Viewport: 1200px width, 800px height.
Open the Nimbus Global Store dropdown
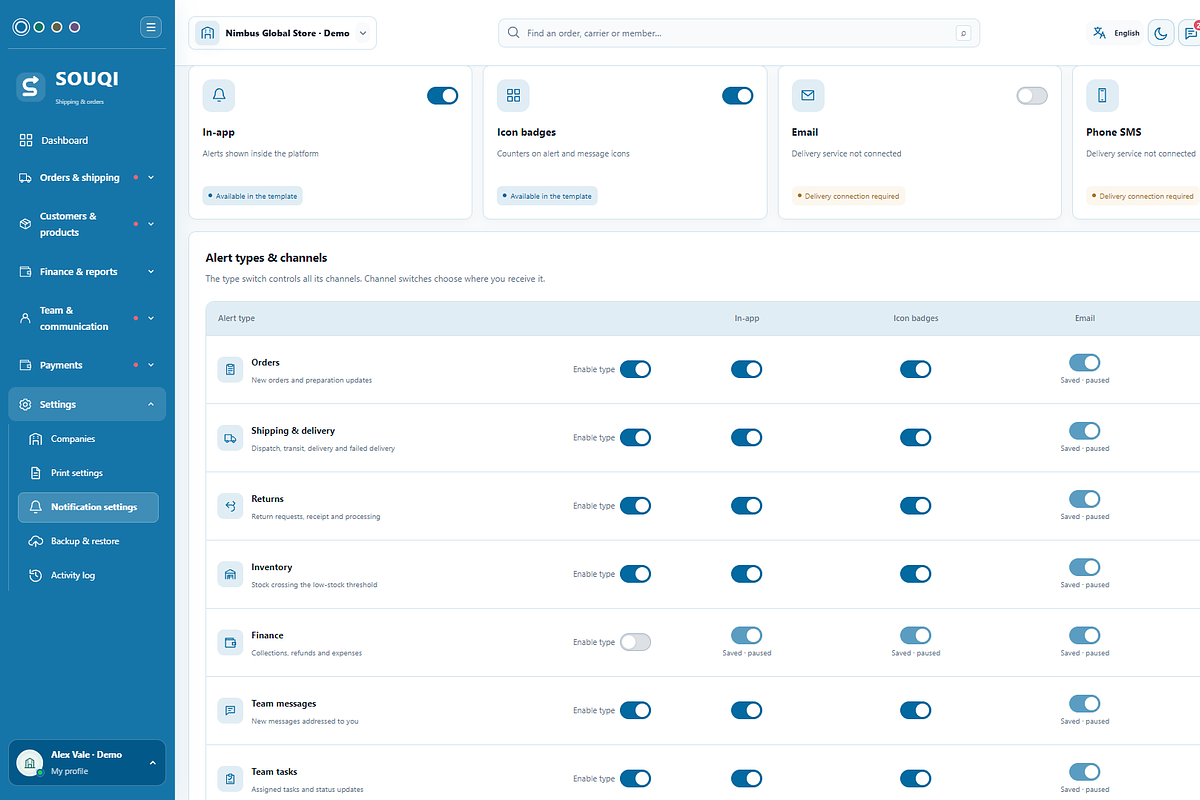click(283, 33)
